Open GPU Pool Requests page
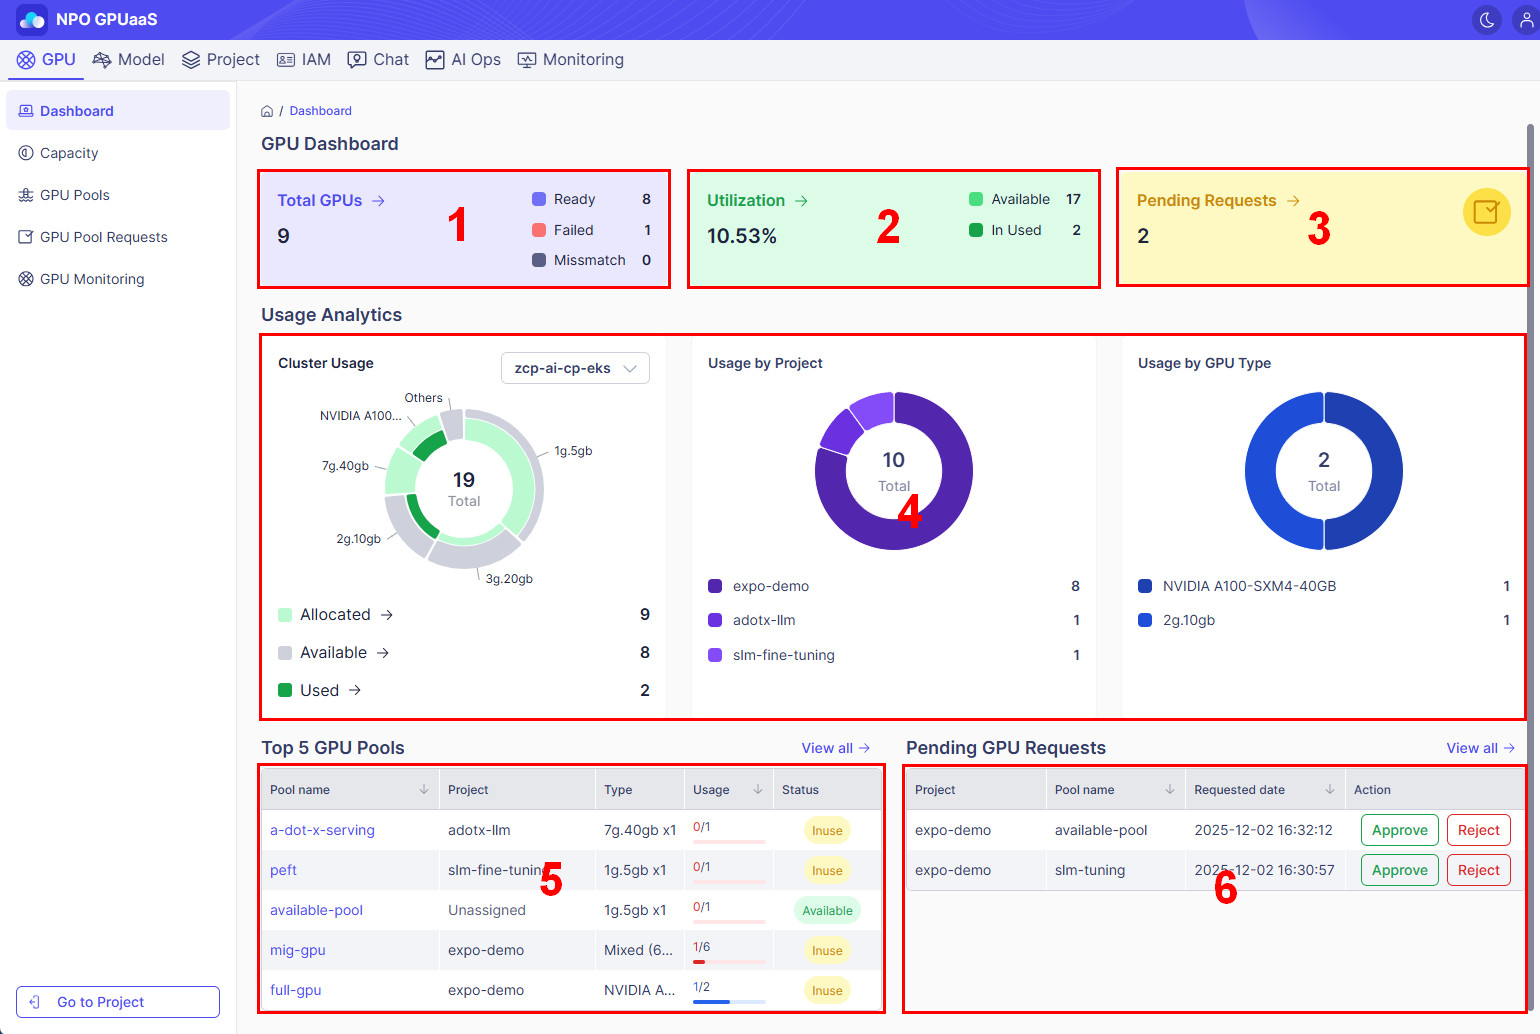Screen dimensions: 1540x1034 click(x=93, y=237)
